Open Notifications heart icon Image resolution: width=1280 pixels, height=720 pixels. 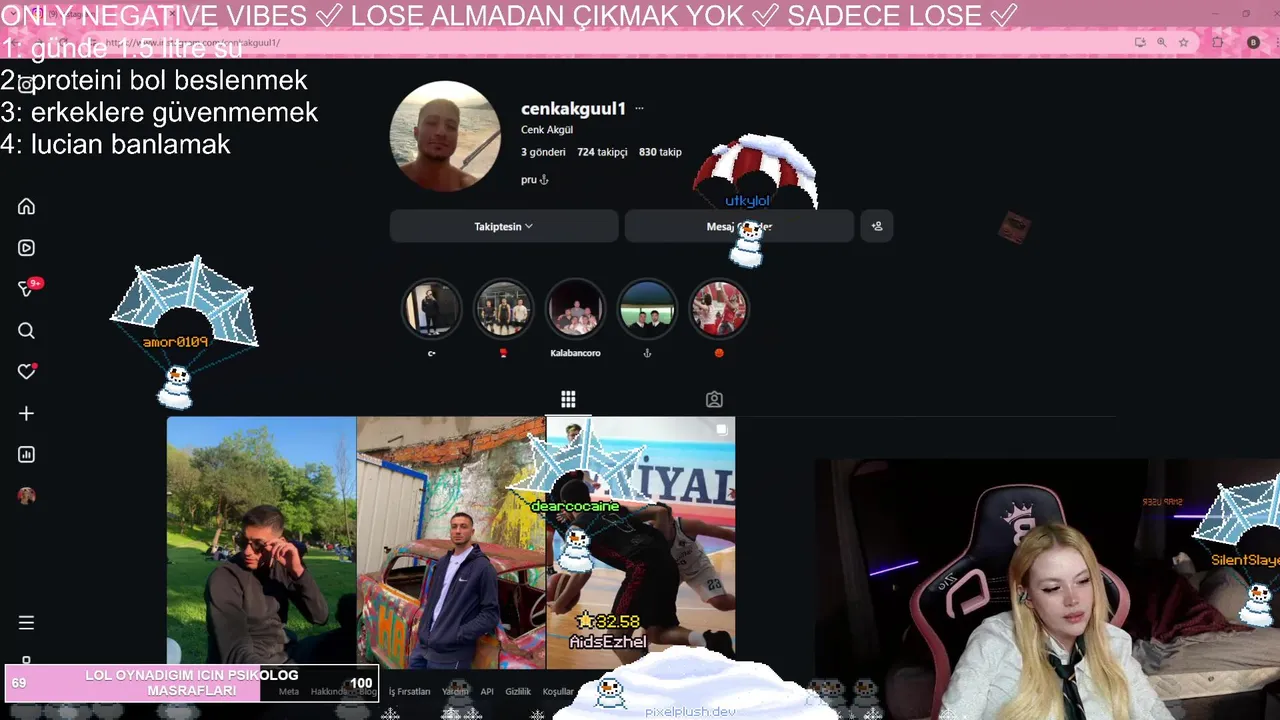pos(27,371)
